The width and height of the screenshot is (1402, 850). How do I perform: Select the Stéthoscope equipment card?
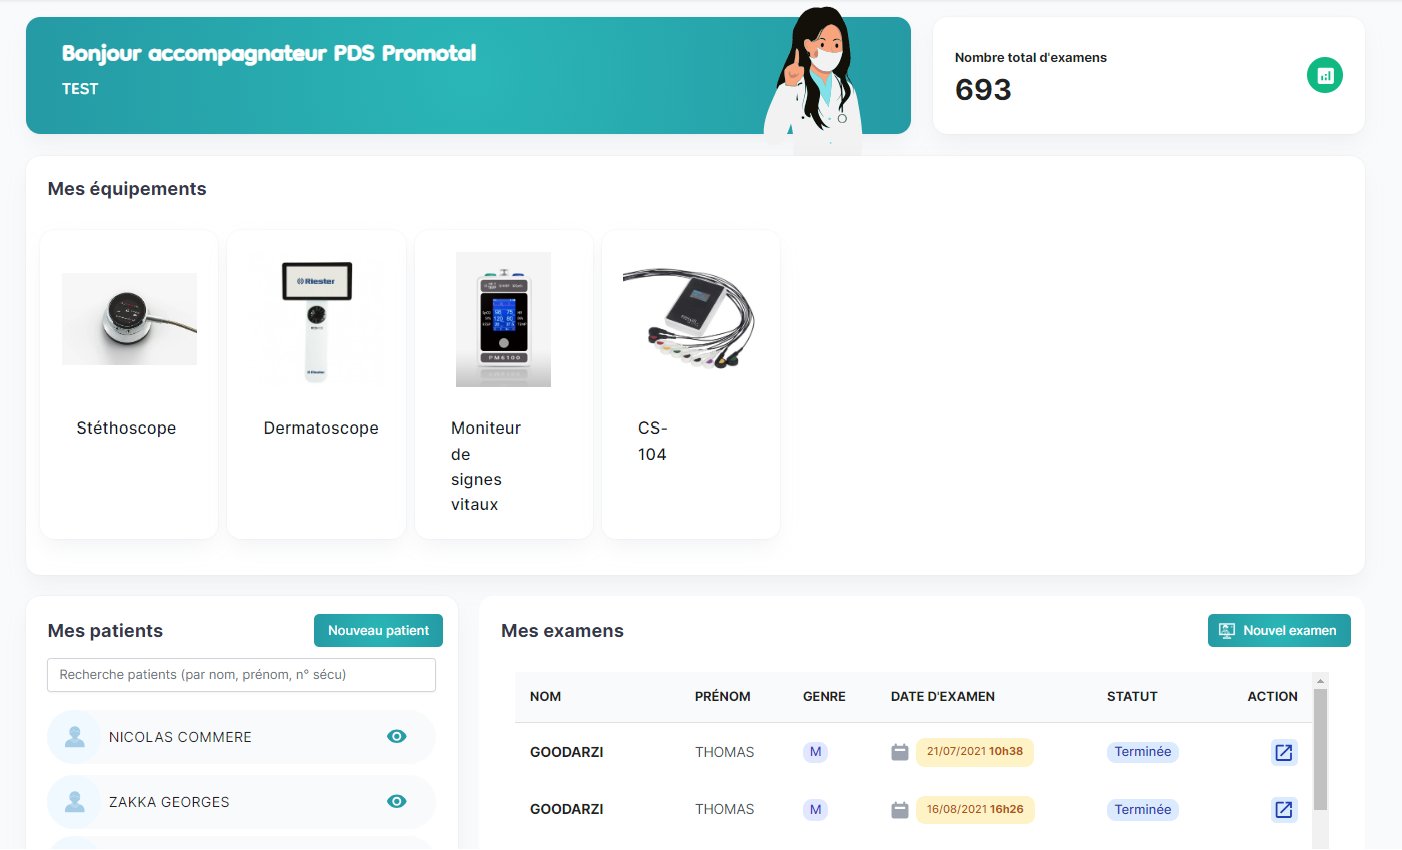[x=128, y=384]
